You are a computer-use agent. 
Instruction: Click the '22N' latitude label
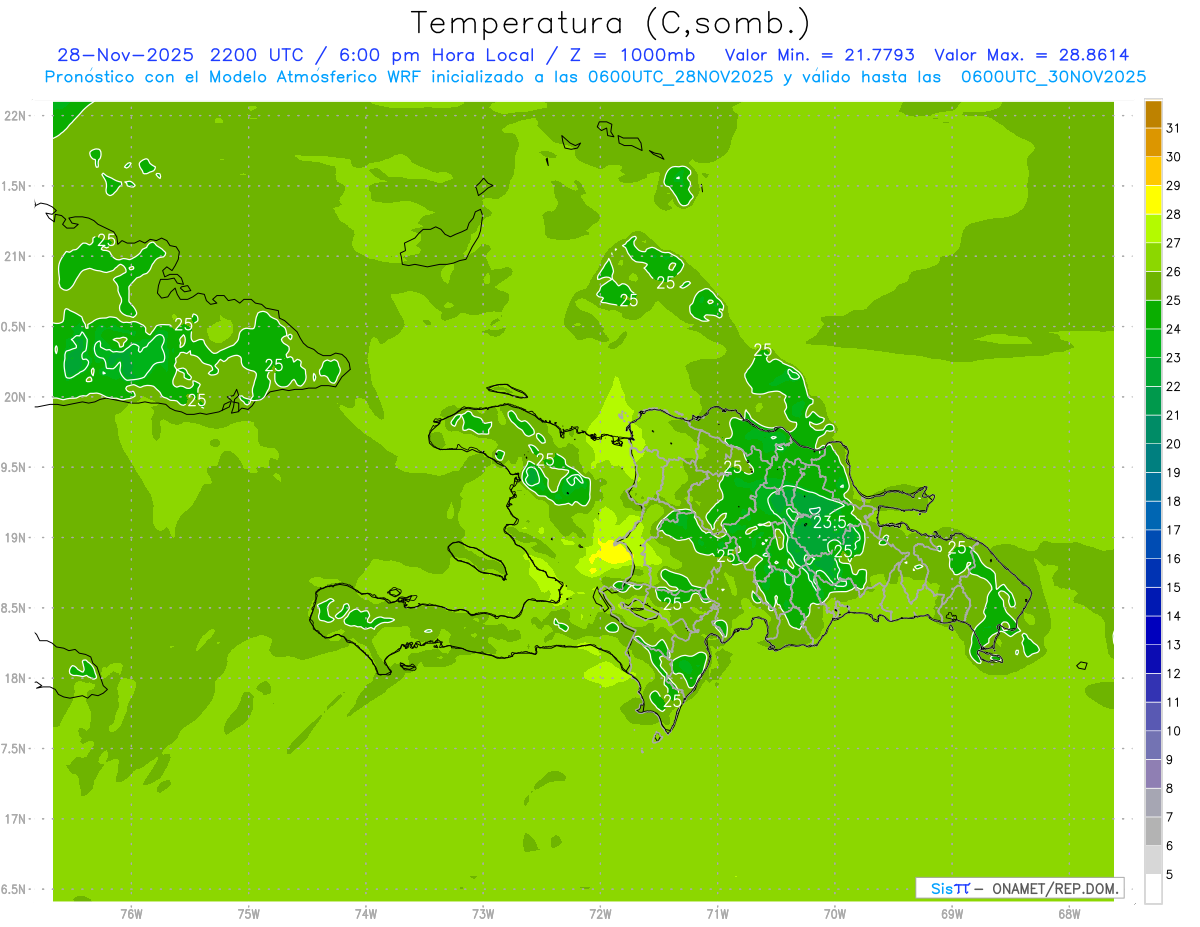(15, 116)
